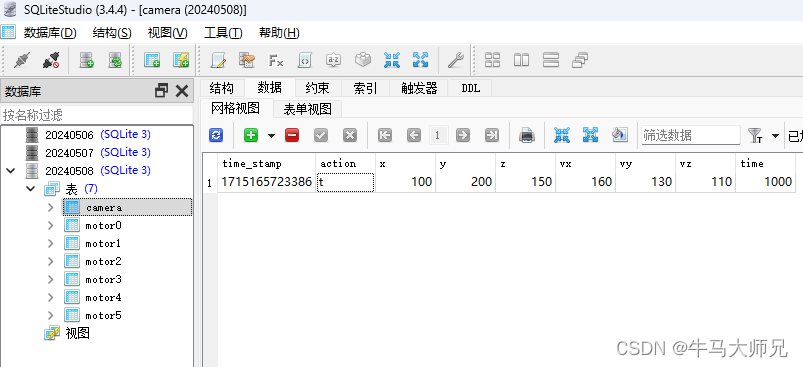Screen dimensions: 803x367
Task: Open the SQL editor toolbar icon
Action: tap(219, 60)
